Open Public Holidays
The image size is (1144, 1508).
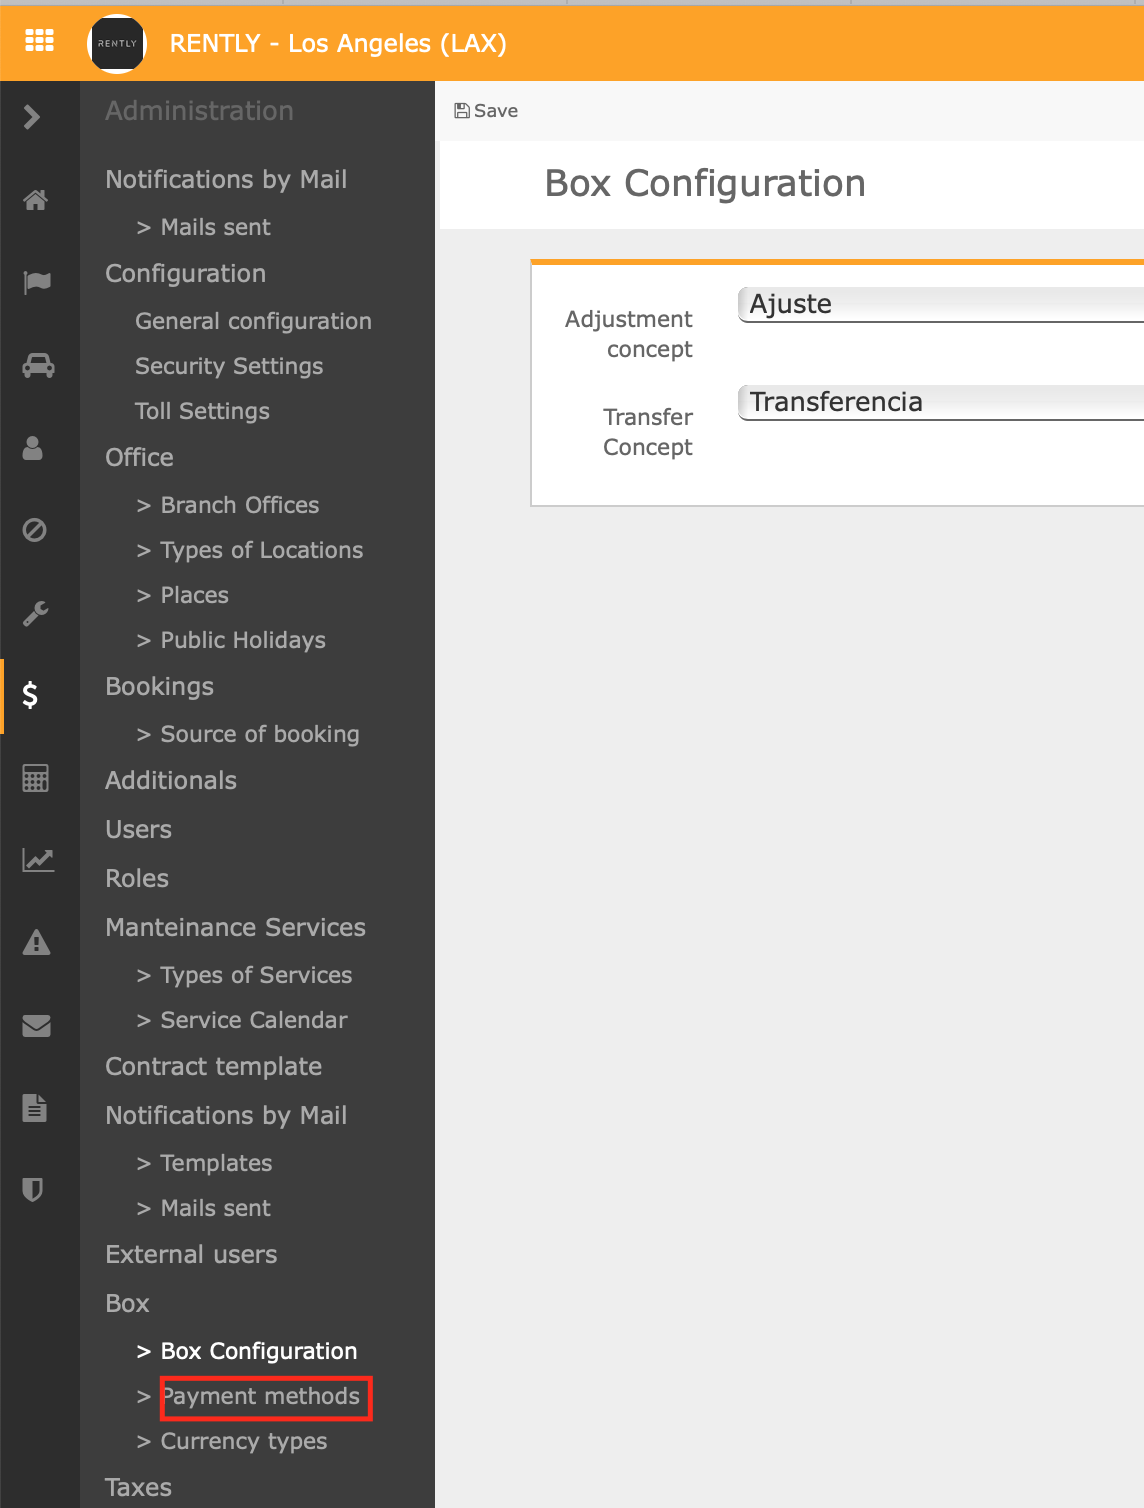click(x=243, y=641)
